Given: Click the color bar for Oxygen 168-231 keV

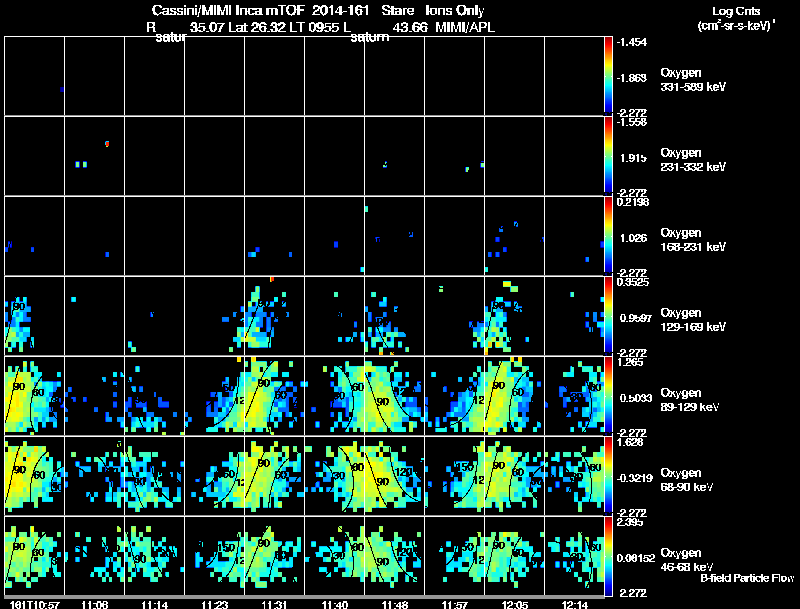Looking at the screenshot, I should click(x=608, y=236).
